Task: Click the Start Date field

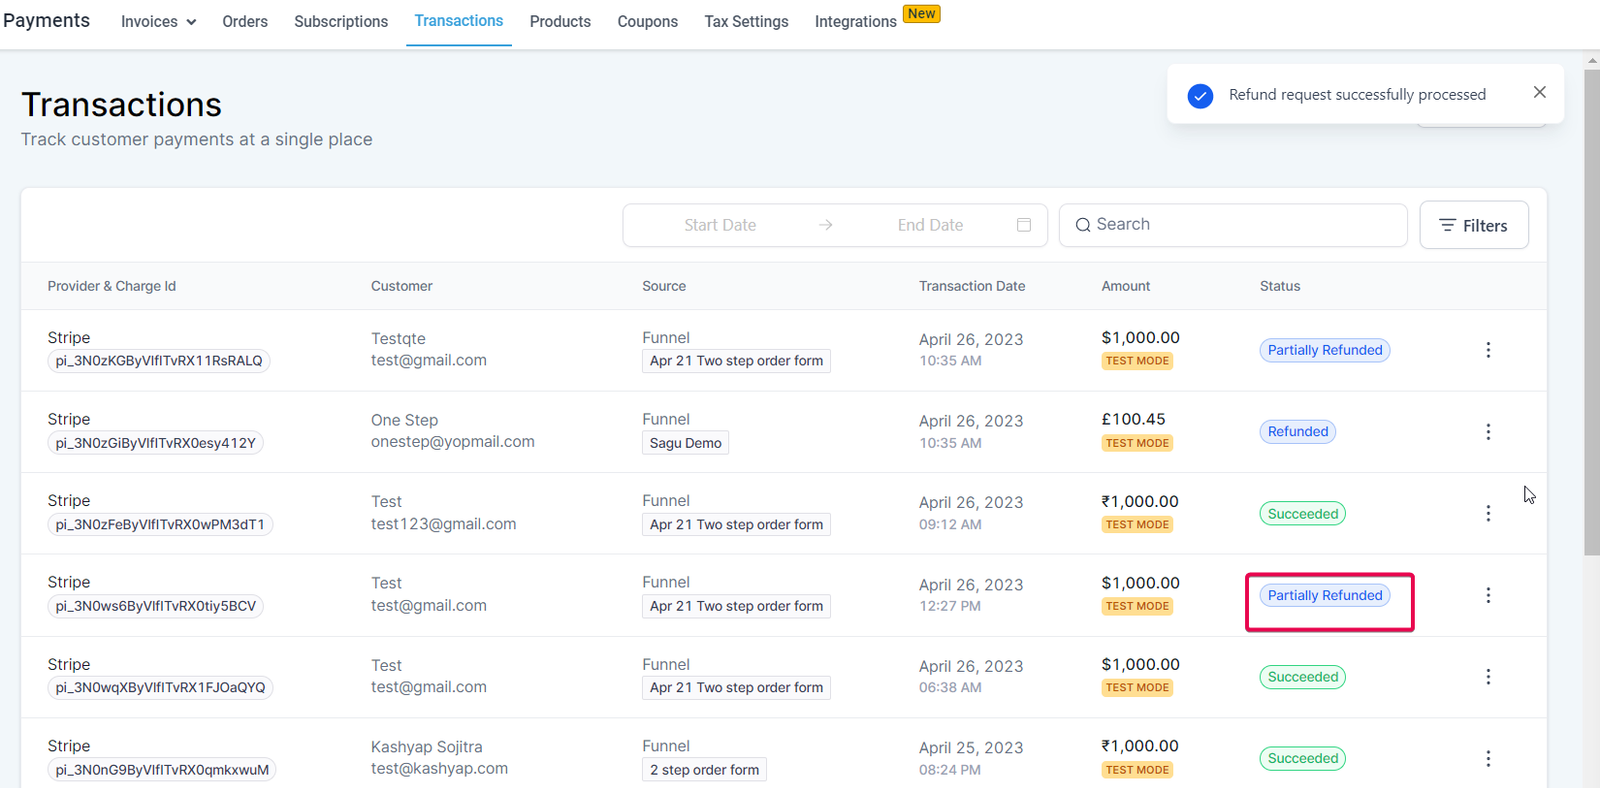Action: tap(720, 225)
